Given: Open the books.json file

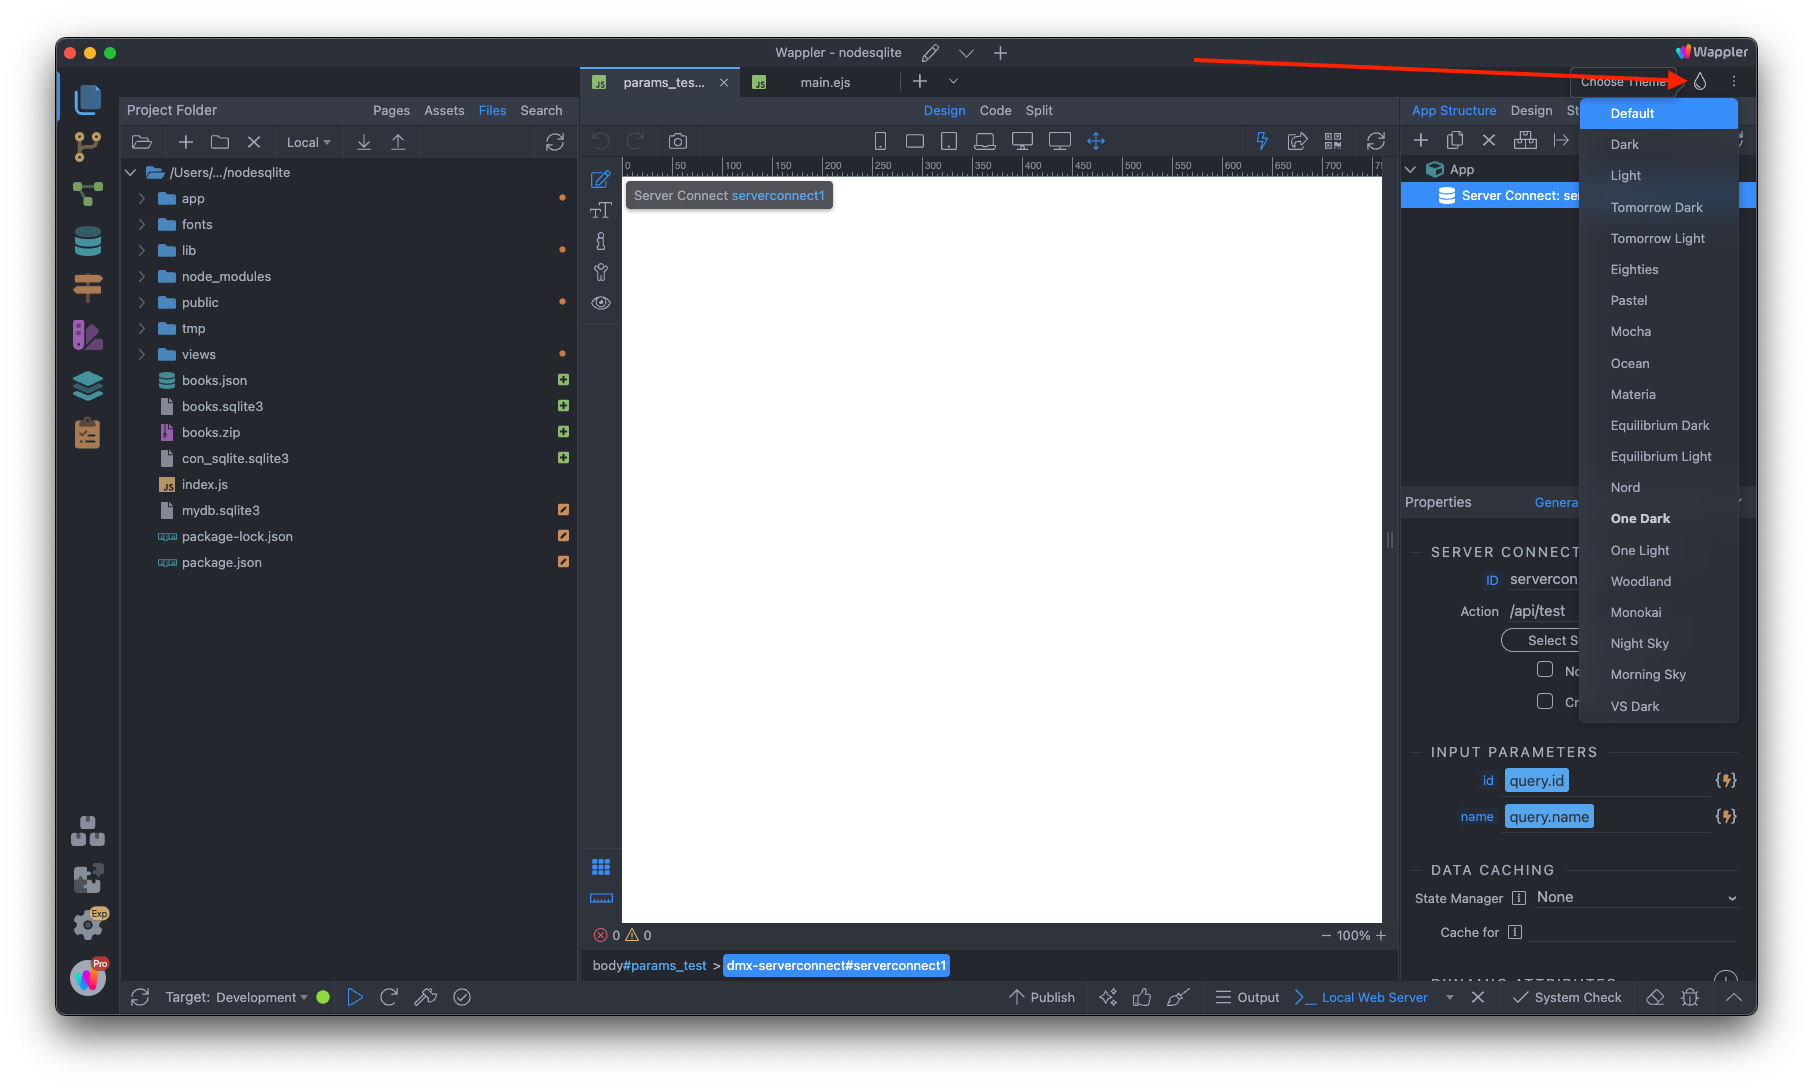Looking at the screenshot, I should click(214, 380).
